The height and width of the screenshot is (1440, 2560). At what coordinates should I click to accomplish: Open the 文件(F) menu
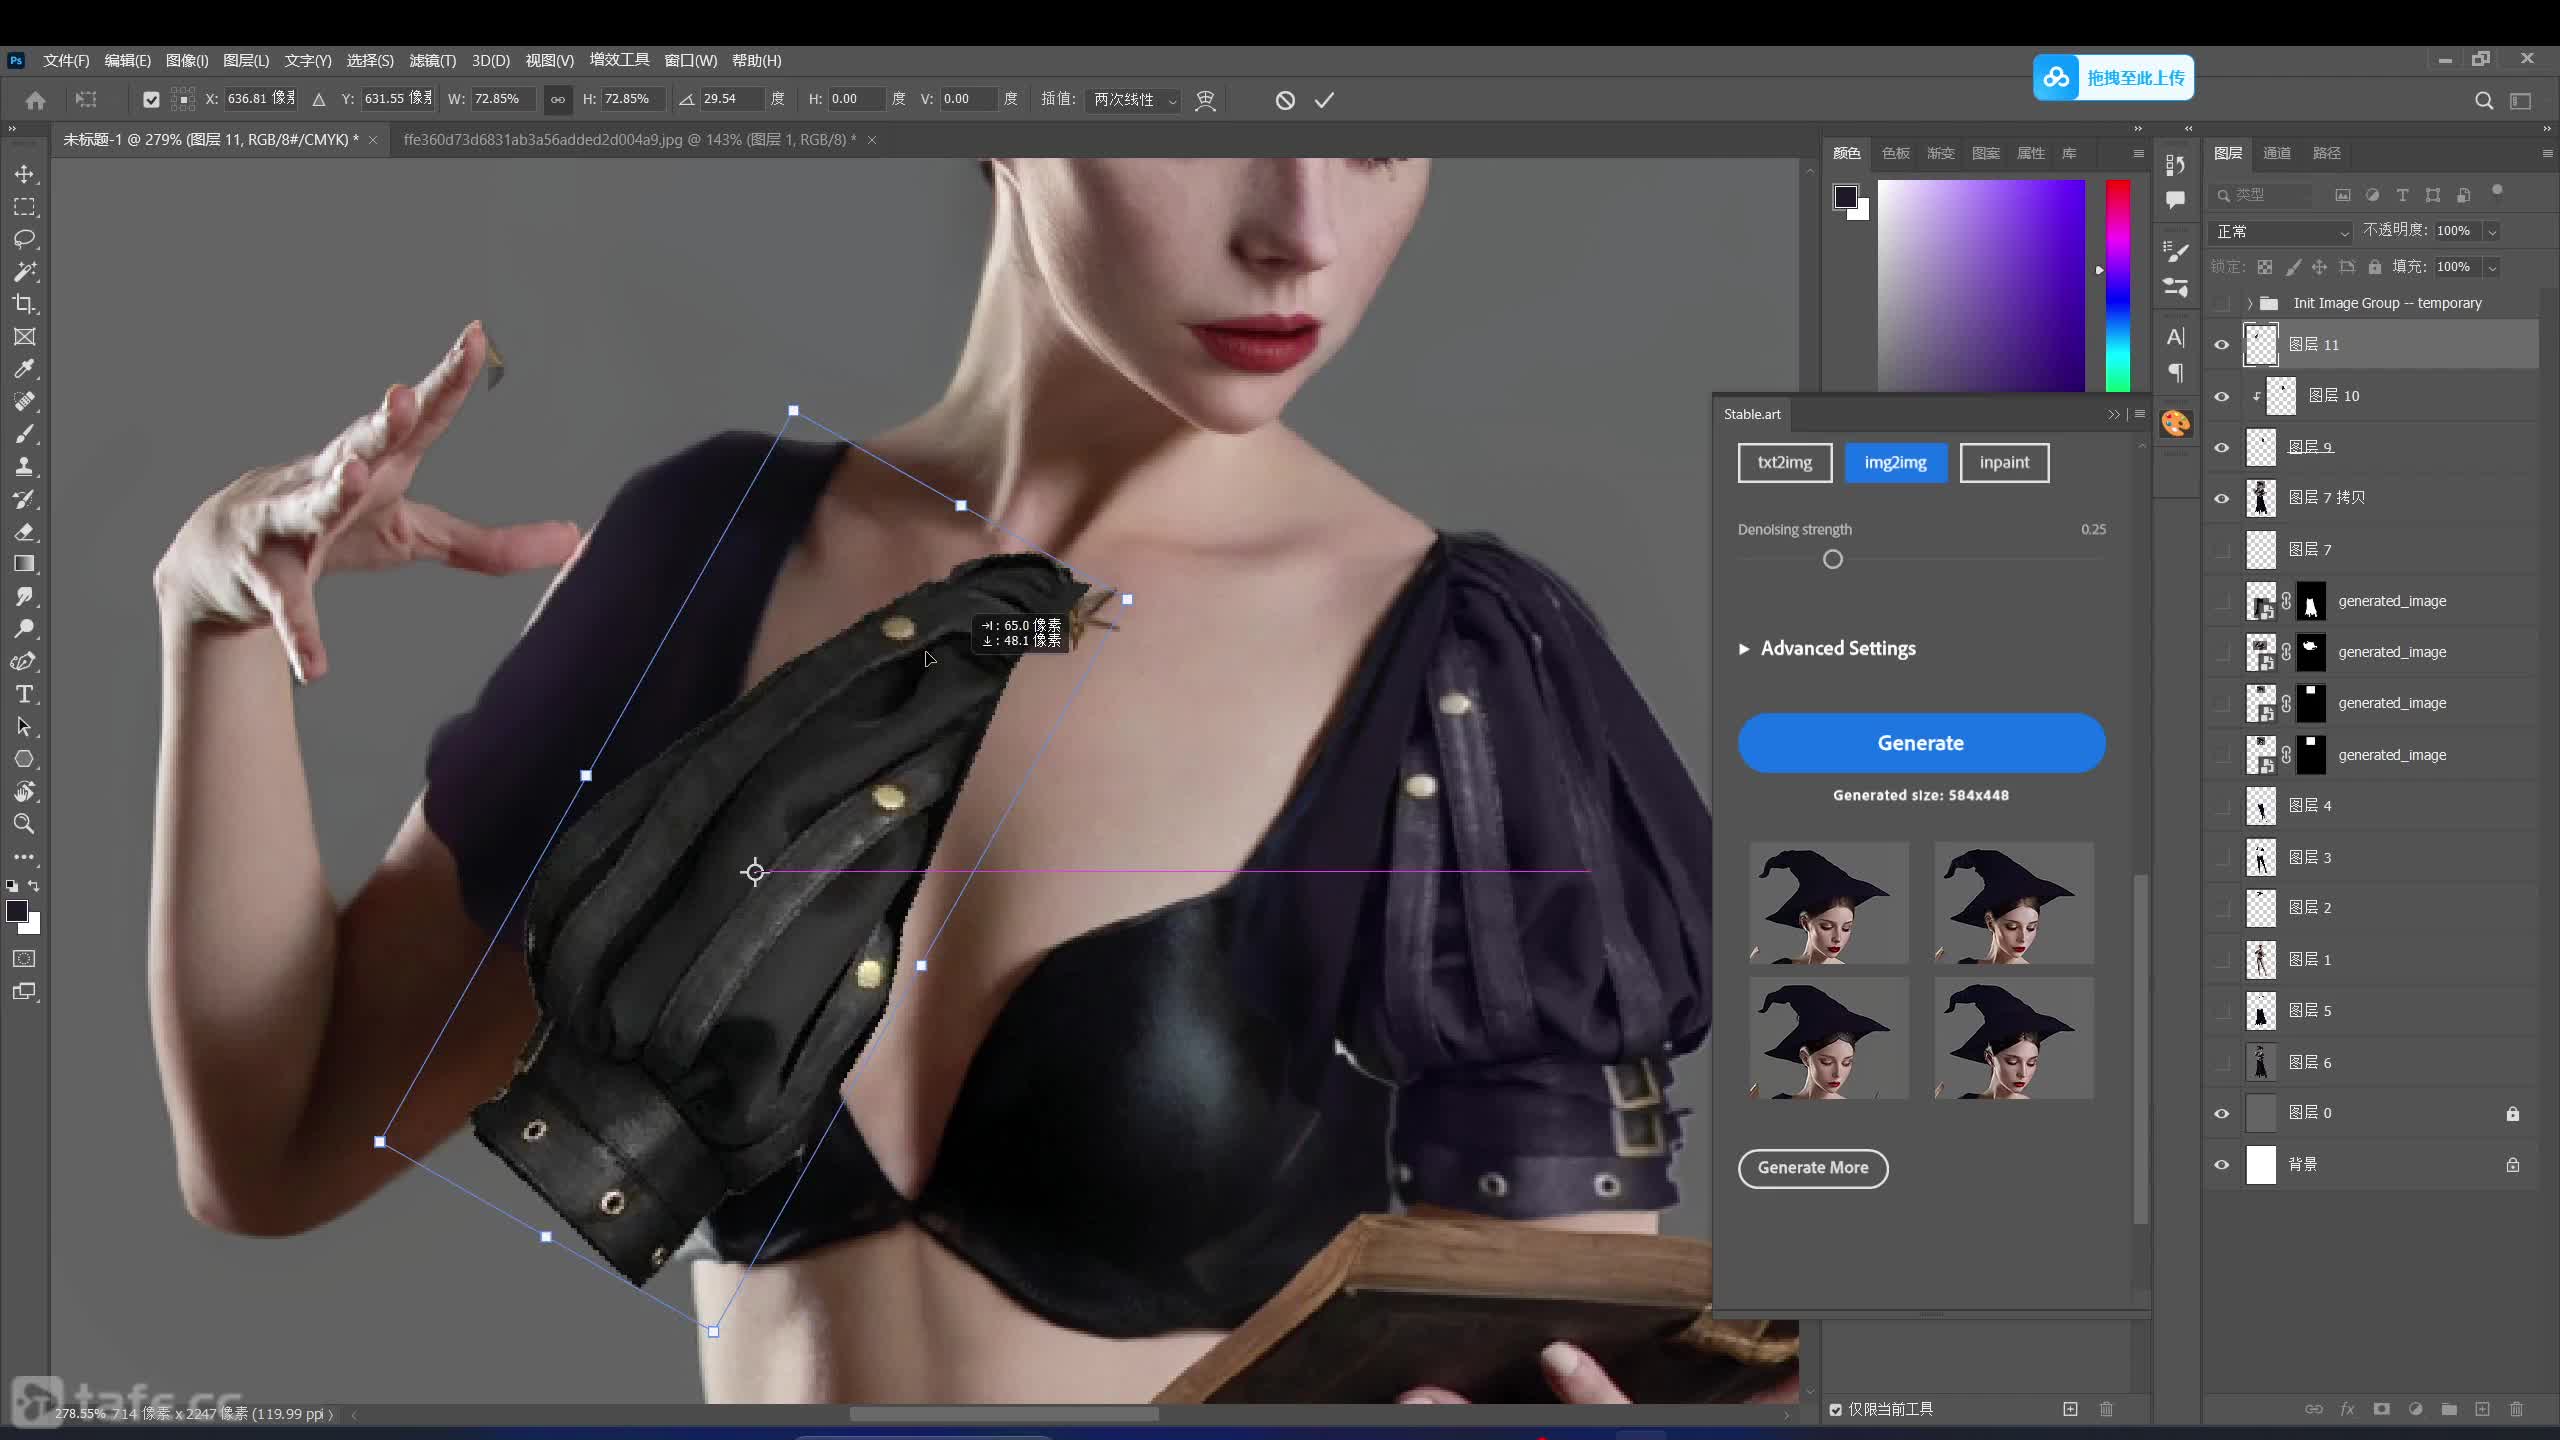tap(66, 60)
